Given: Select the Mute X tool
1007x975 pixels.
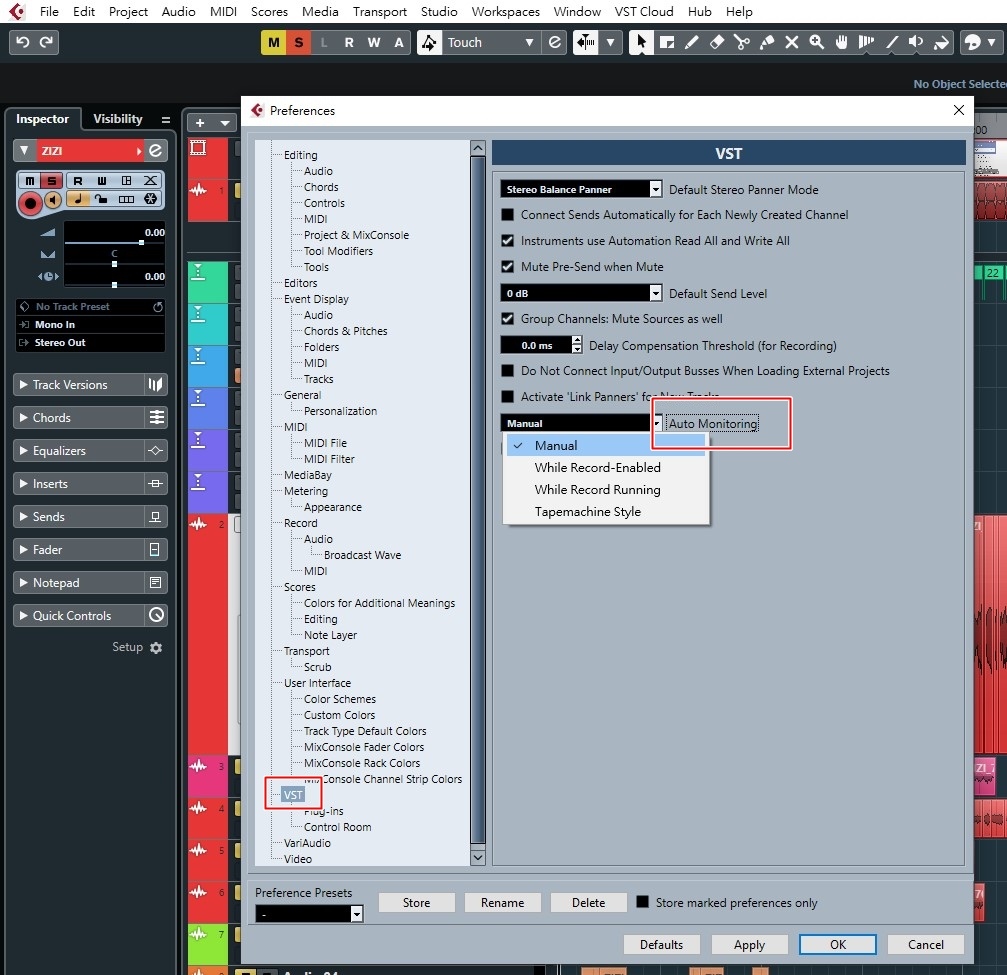Looking at the screenshot, I should tap(792, 42).
